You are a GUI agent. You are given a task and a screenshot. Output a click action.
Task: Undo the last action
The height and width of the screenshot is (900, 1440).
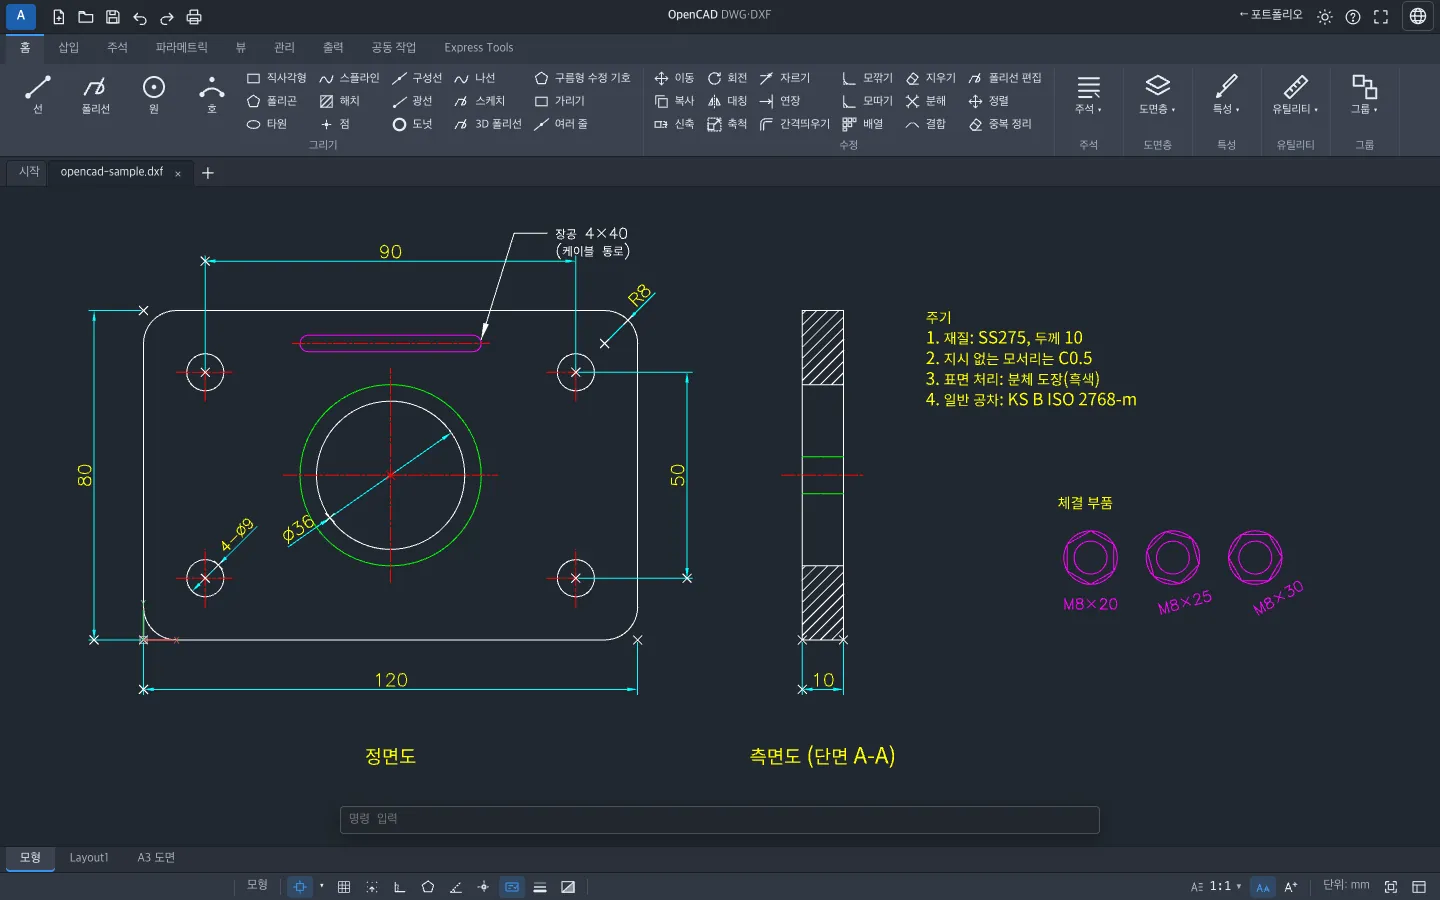click(140, 17)
